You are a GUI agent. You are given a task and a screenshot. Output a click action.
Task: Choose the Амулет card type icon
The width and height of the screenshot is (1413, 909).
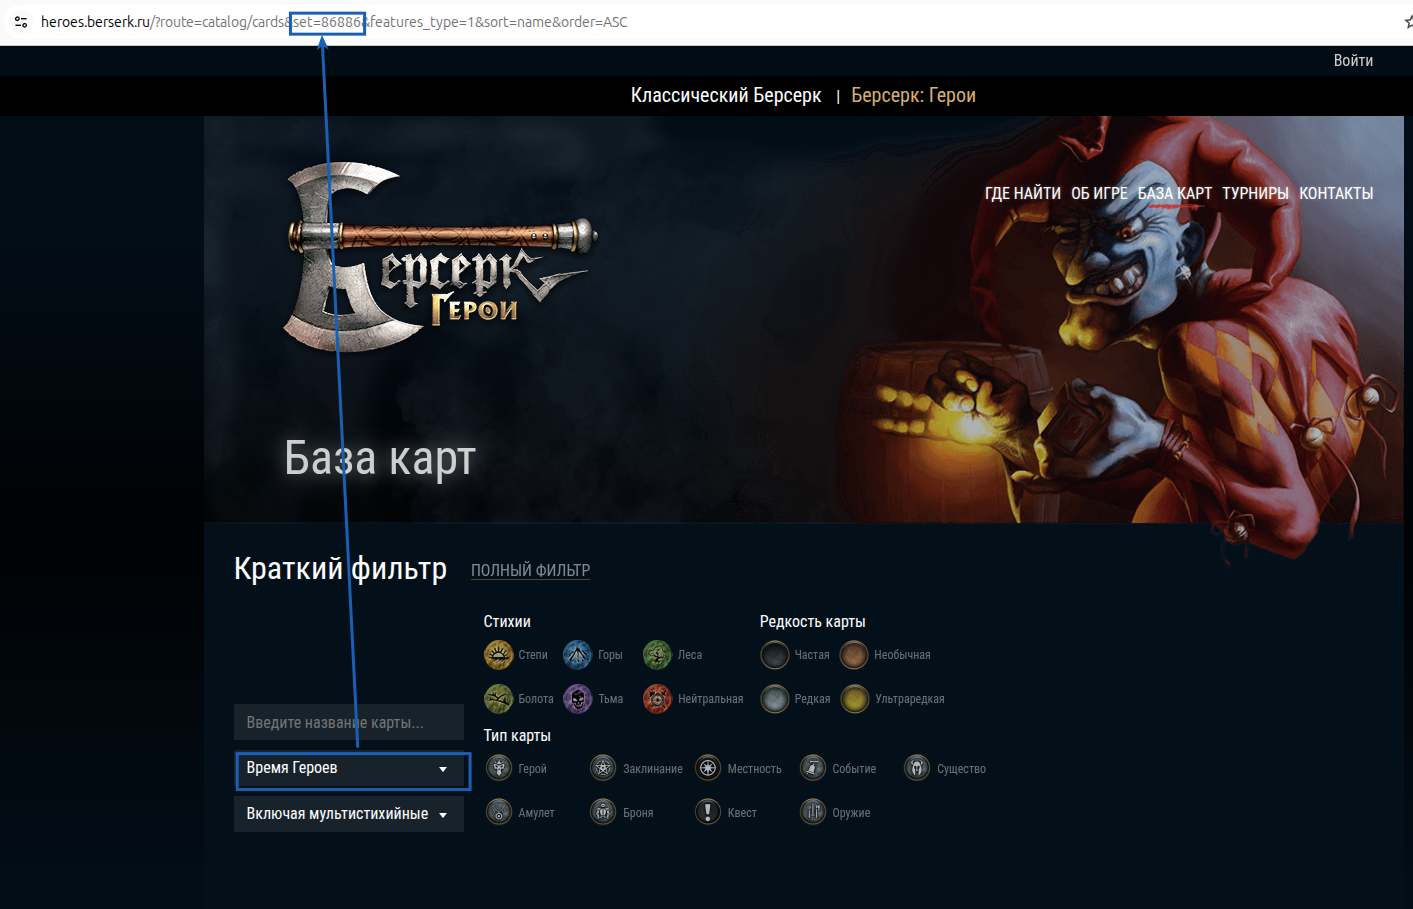click(x=499, y=812)
